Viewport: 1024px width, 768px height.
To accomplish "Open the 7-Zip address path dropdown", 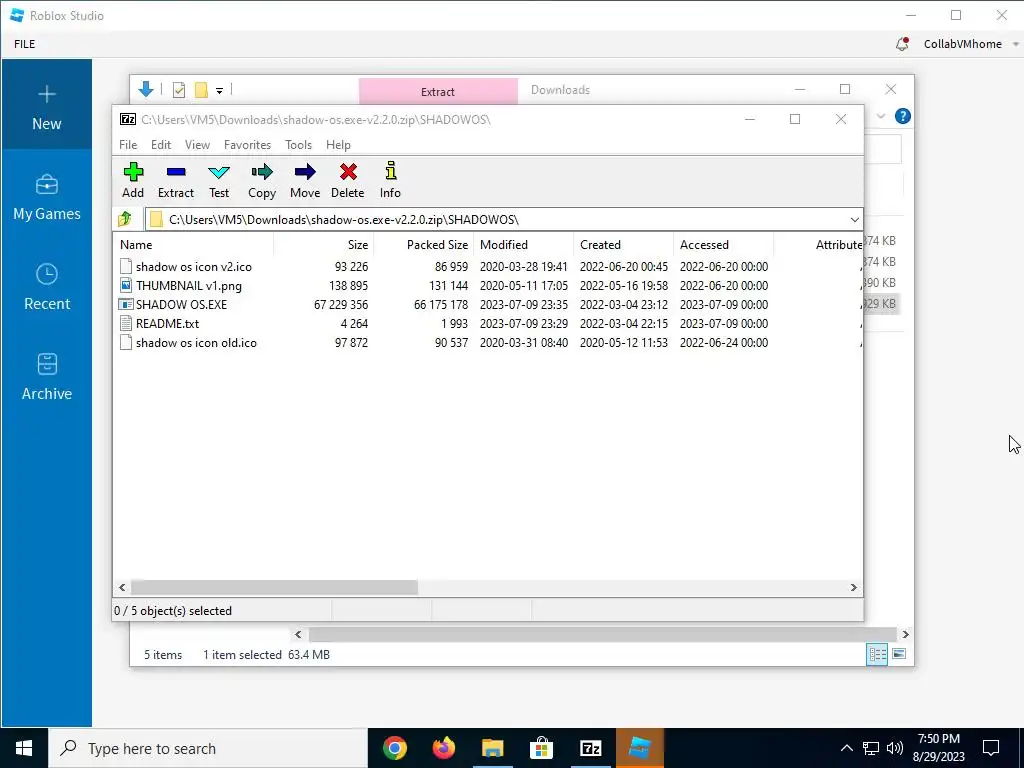I will (854, 219).
